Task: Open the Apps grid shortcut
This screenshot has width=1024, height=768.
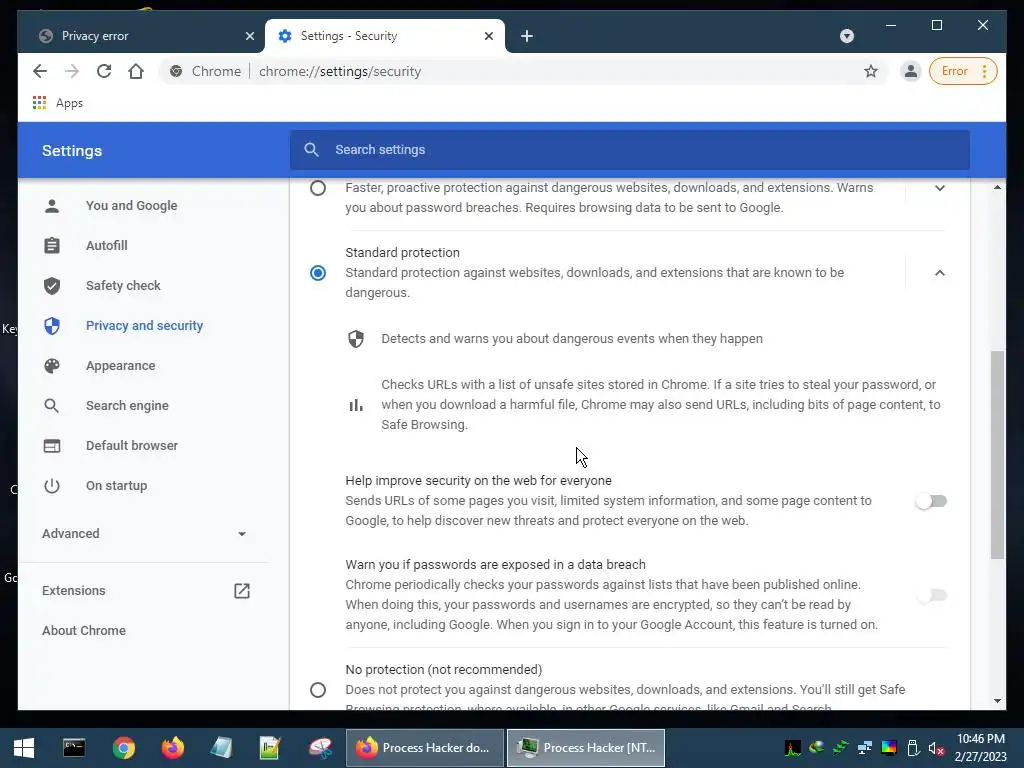Action: (57, 103)
